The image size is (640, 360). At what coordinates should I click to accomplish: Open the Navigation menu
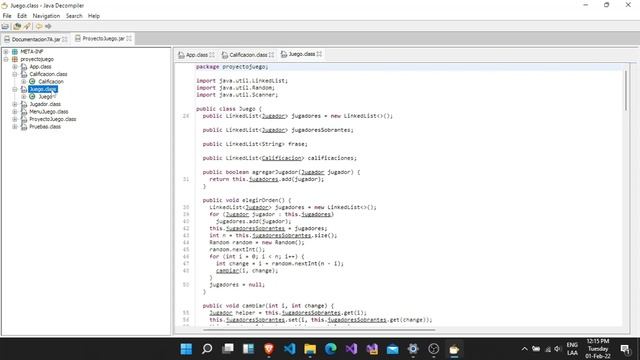[46, 16]
